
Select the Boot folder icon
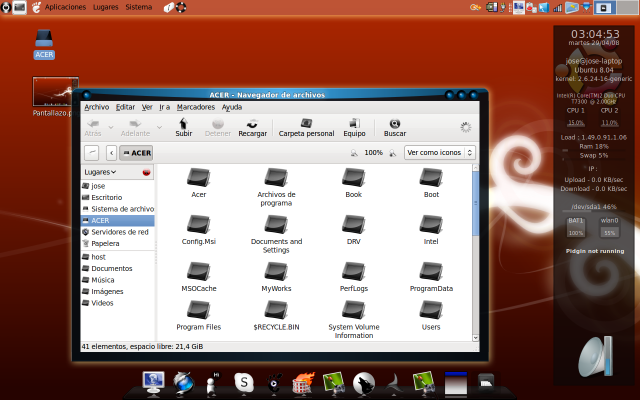tap(431, 178)
